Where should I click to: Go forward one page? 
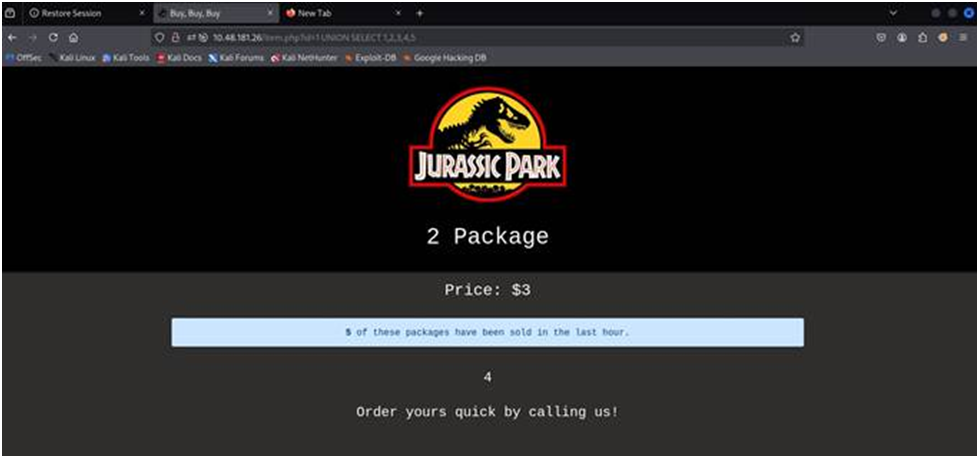(x=33, y=38)
